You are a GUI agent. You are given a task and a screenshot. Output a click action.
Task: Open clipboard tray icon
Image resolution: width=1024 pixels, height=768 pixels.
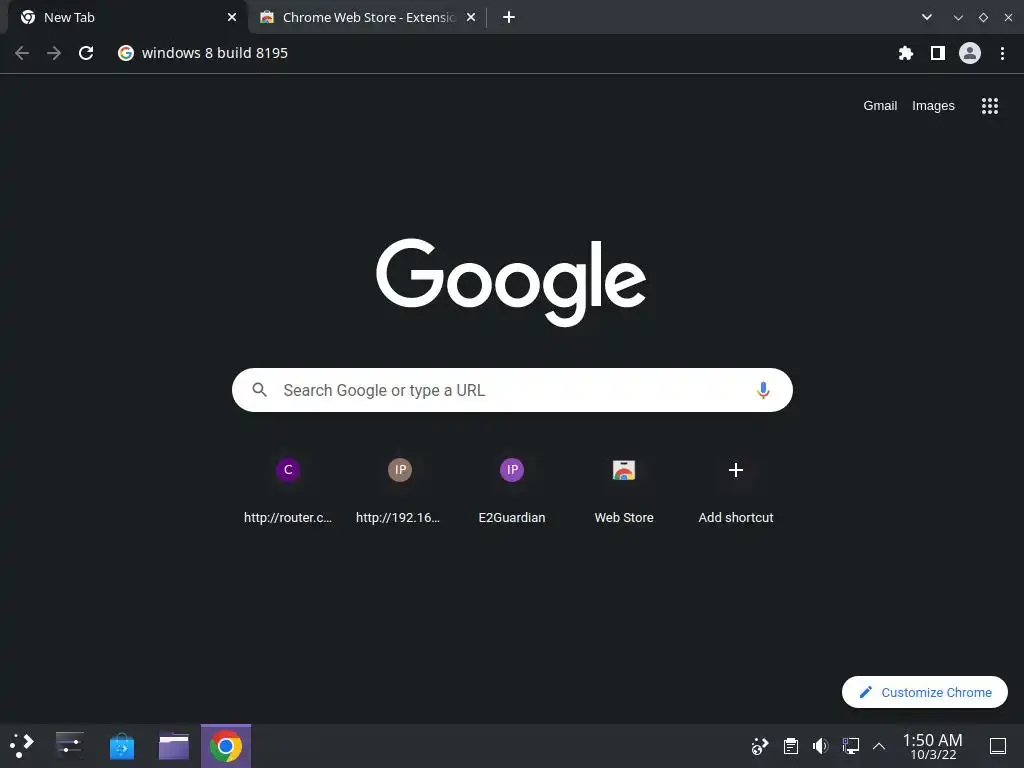790,746
